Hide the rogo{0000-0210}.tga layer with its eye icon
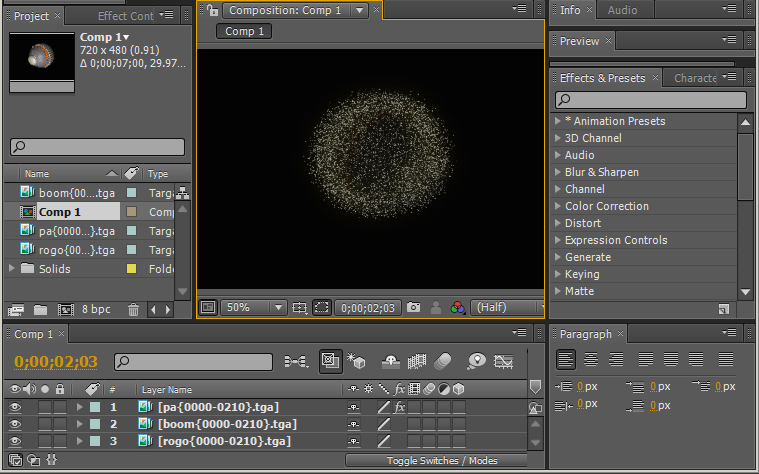Image resolution: width=759 pixels, height=474 pixels. pos(15,441)
